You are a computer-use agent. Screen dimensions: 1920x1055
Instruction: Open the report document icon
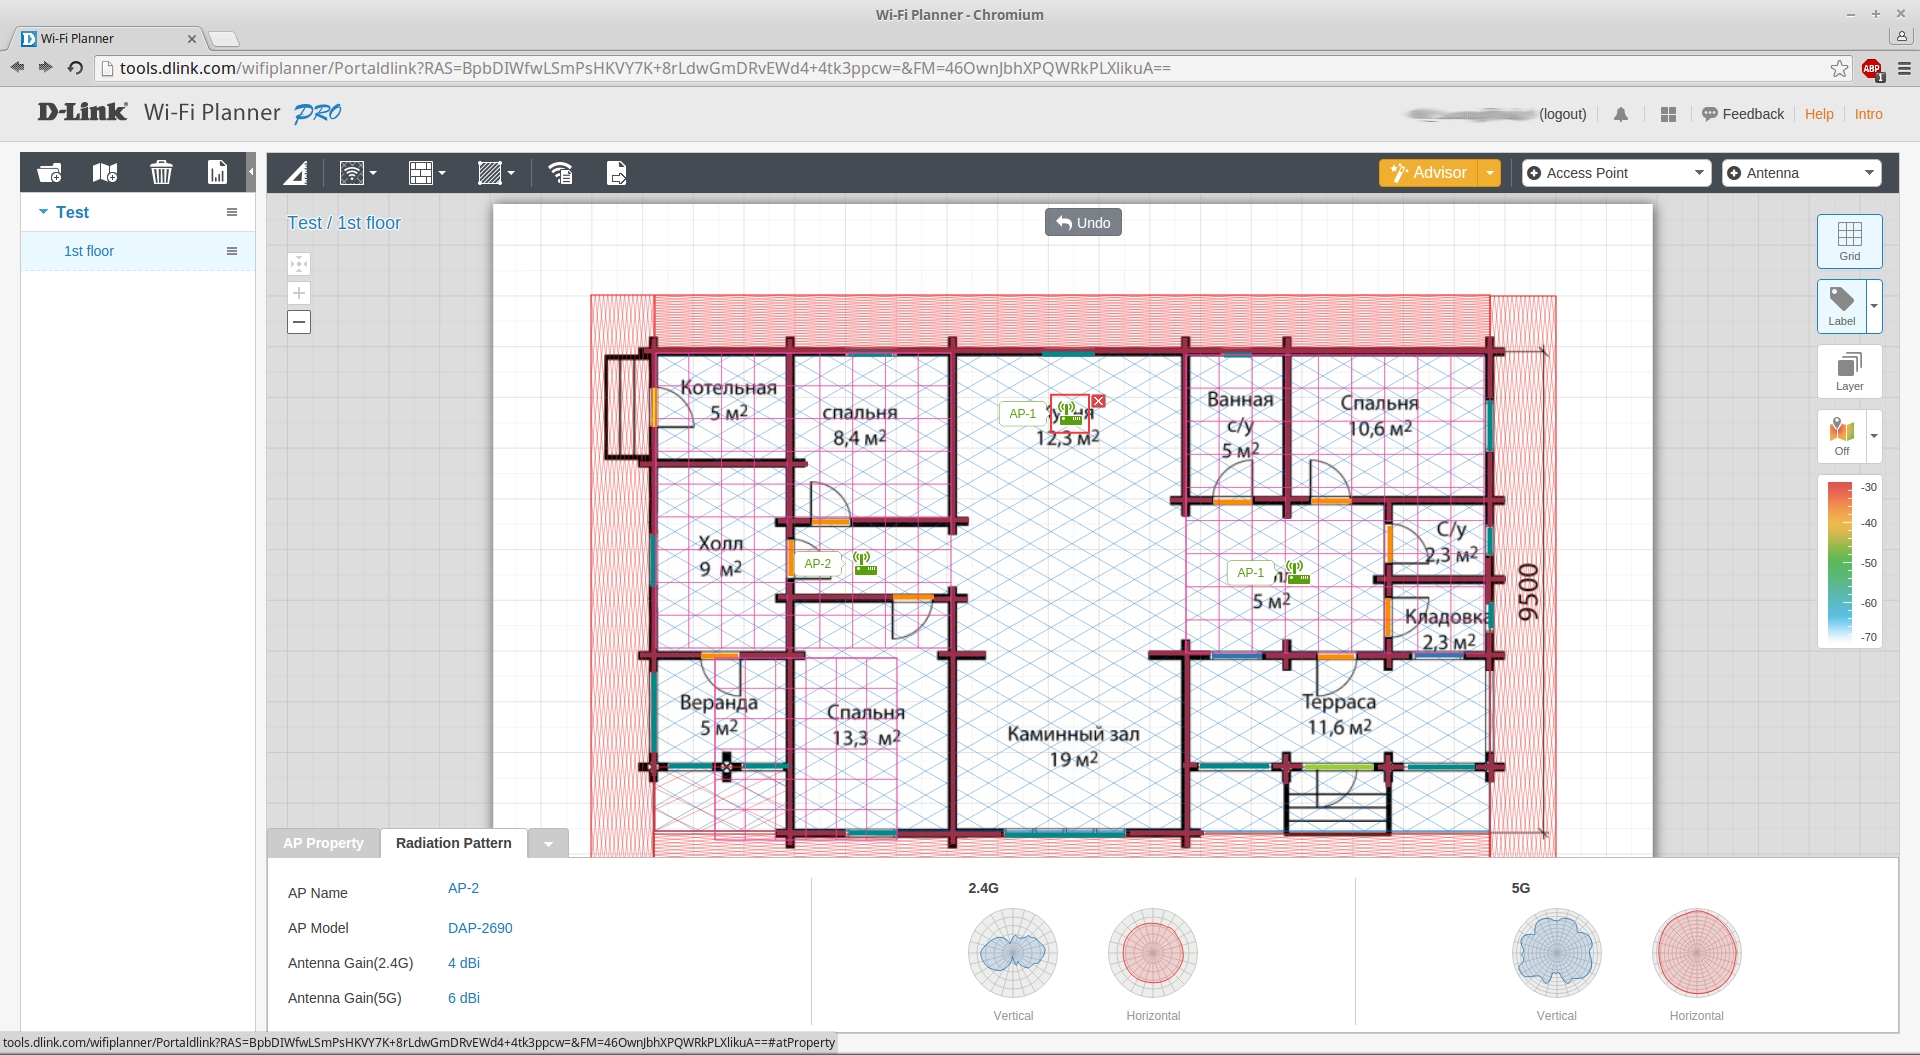tap(217, 173)
